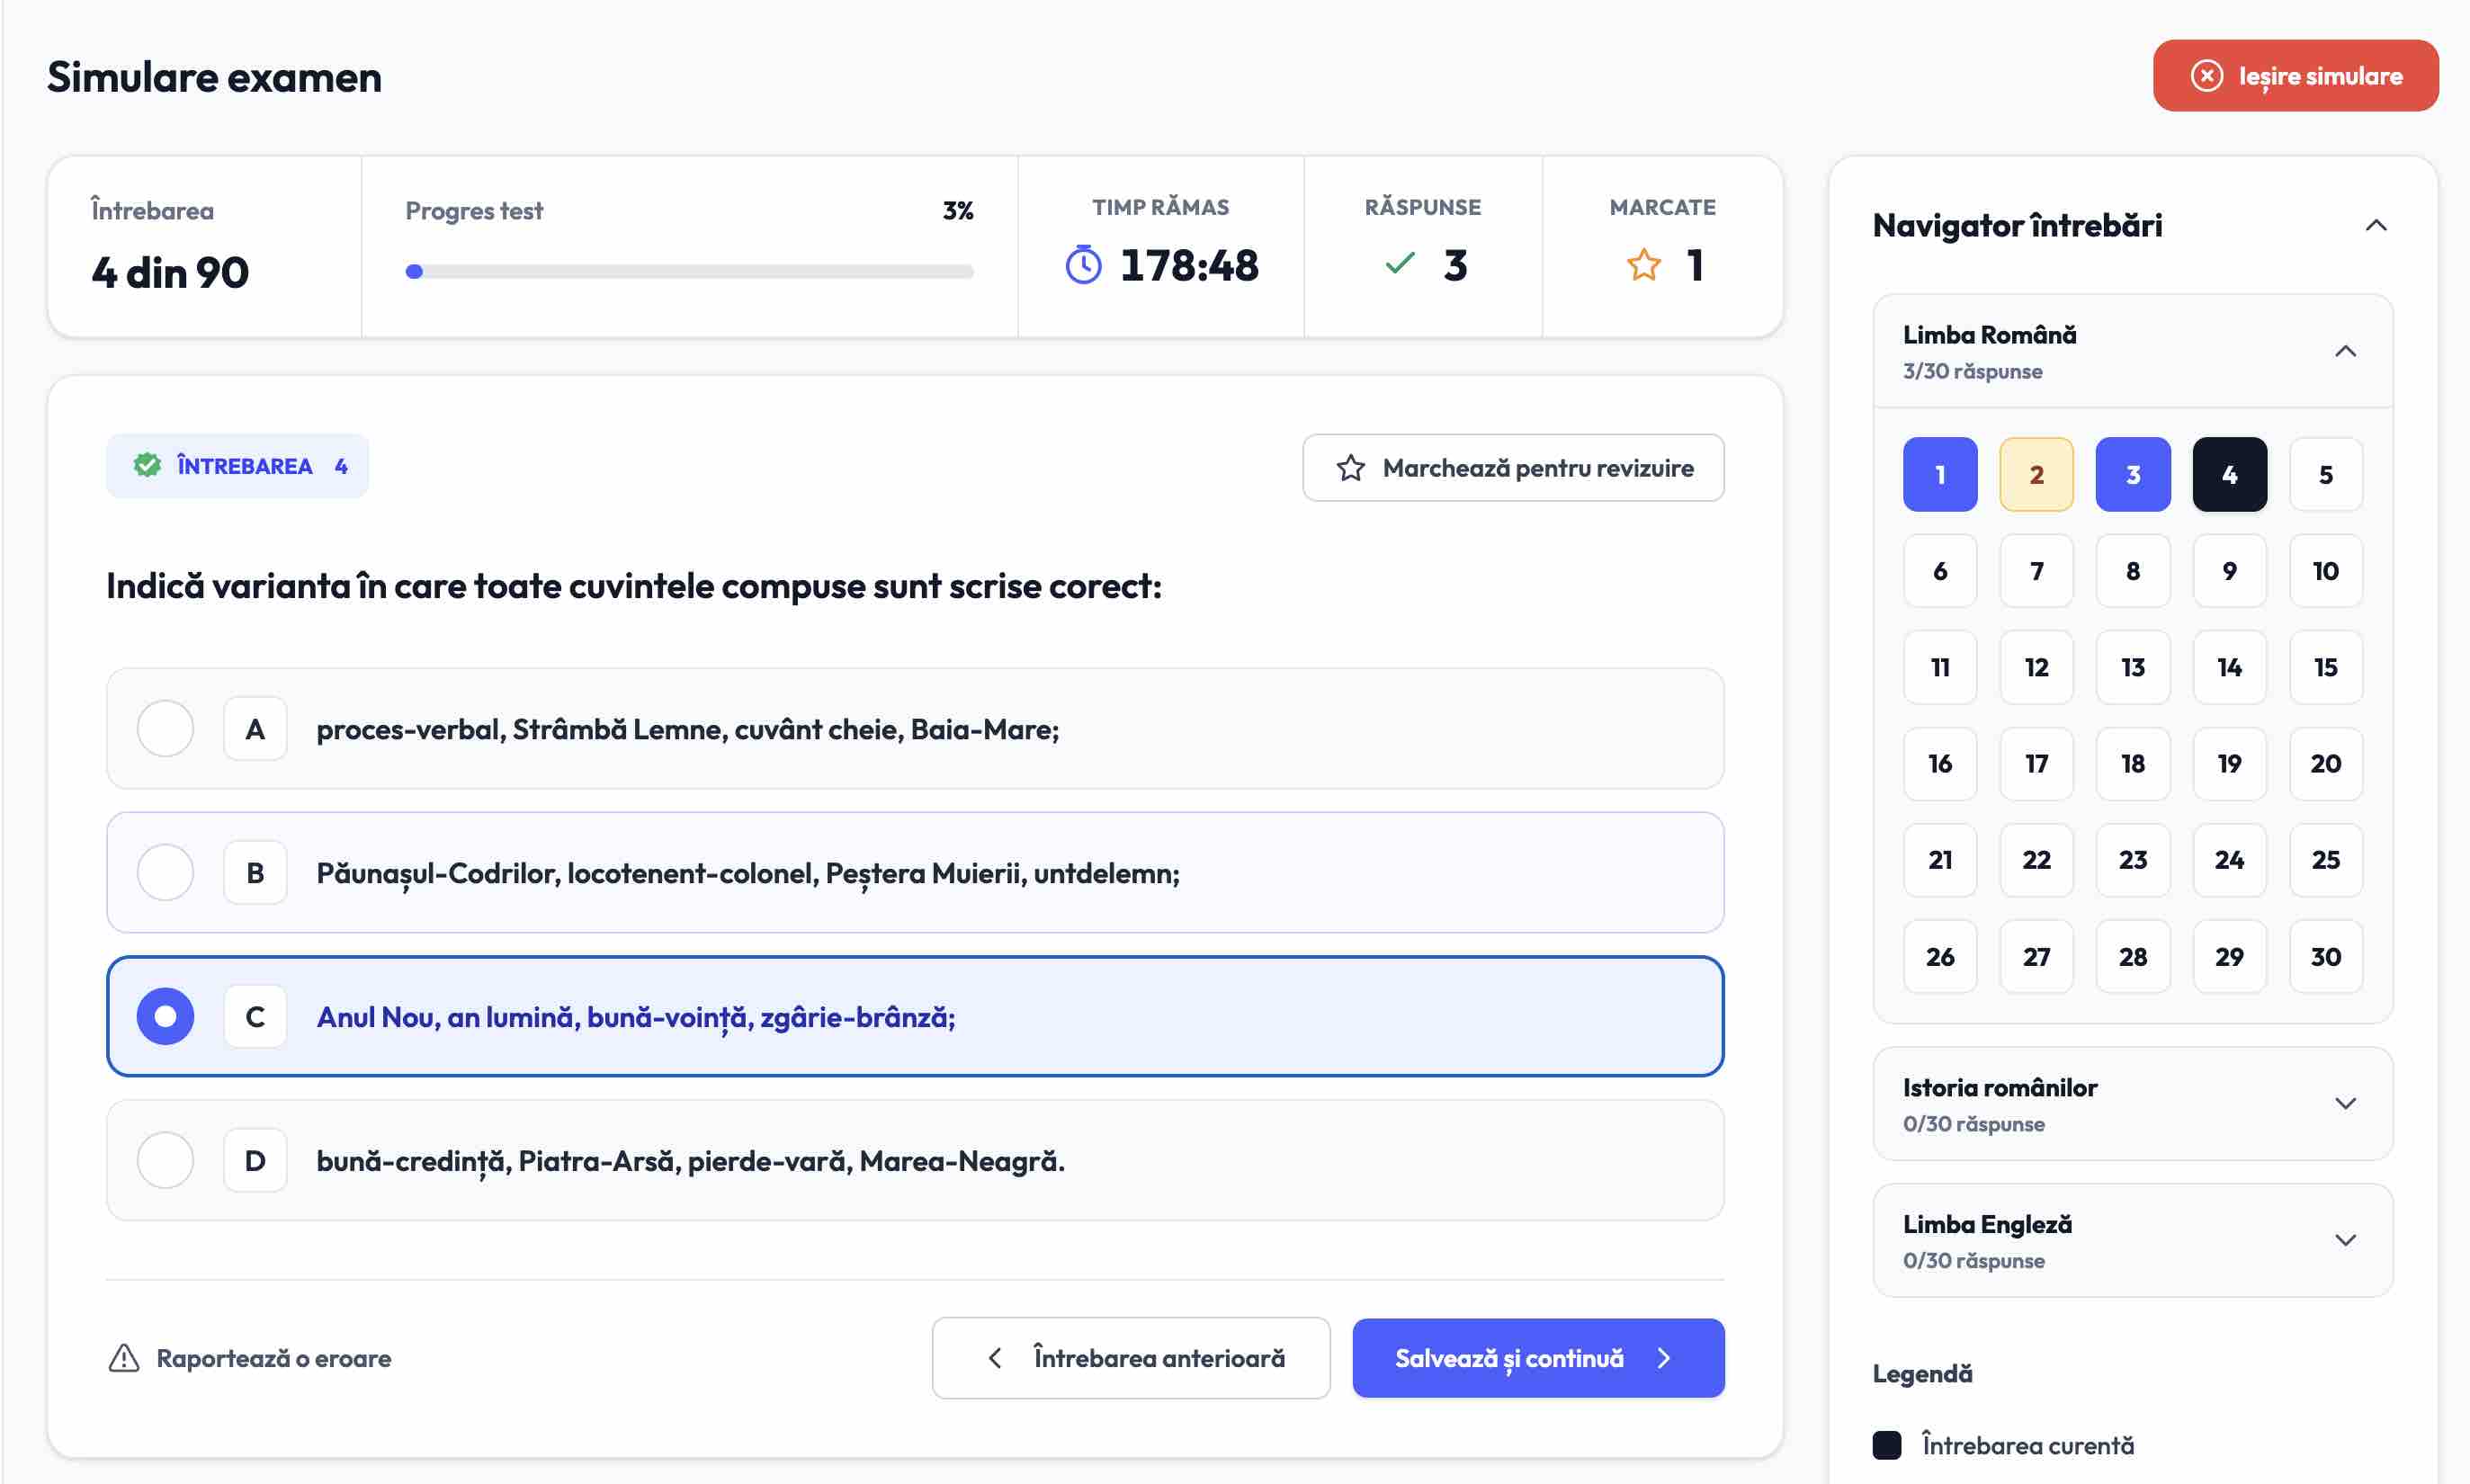The image size is (2470, 1484).
Task: Open question 16 tile
Action: 1940,764
